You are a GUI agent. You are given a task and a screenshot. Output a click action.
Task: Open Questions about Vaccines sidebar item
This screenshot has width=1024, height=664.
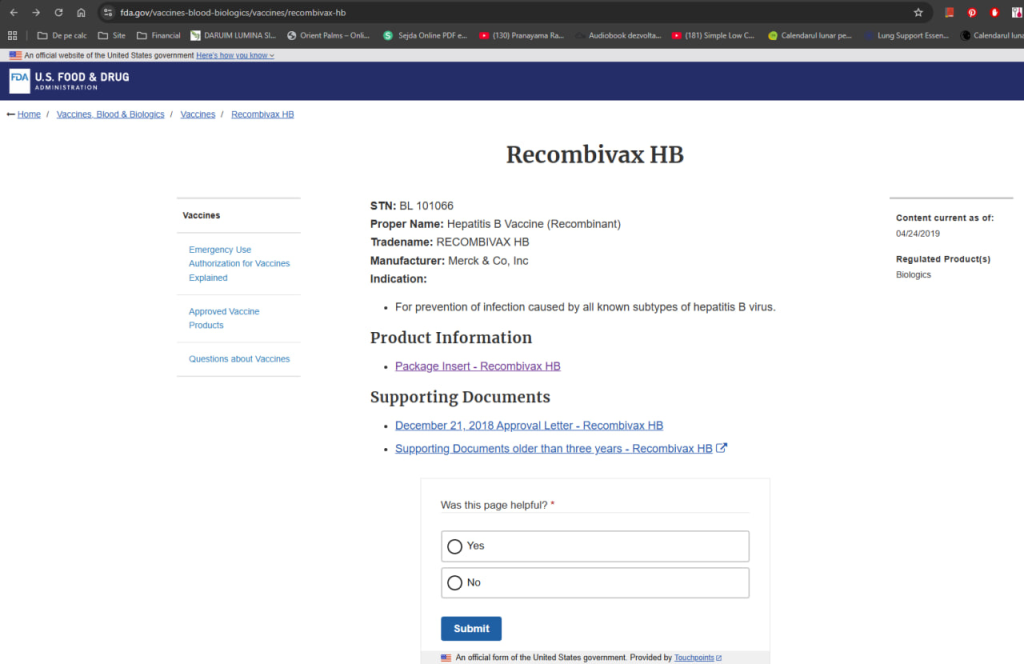[x=239, y=359]
